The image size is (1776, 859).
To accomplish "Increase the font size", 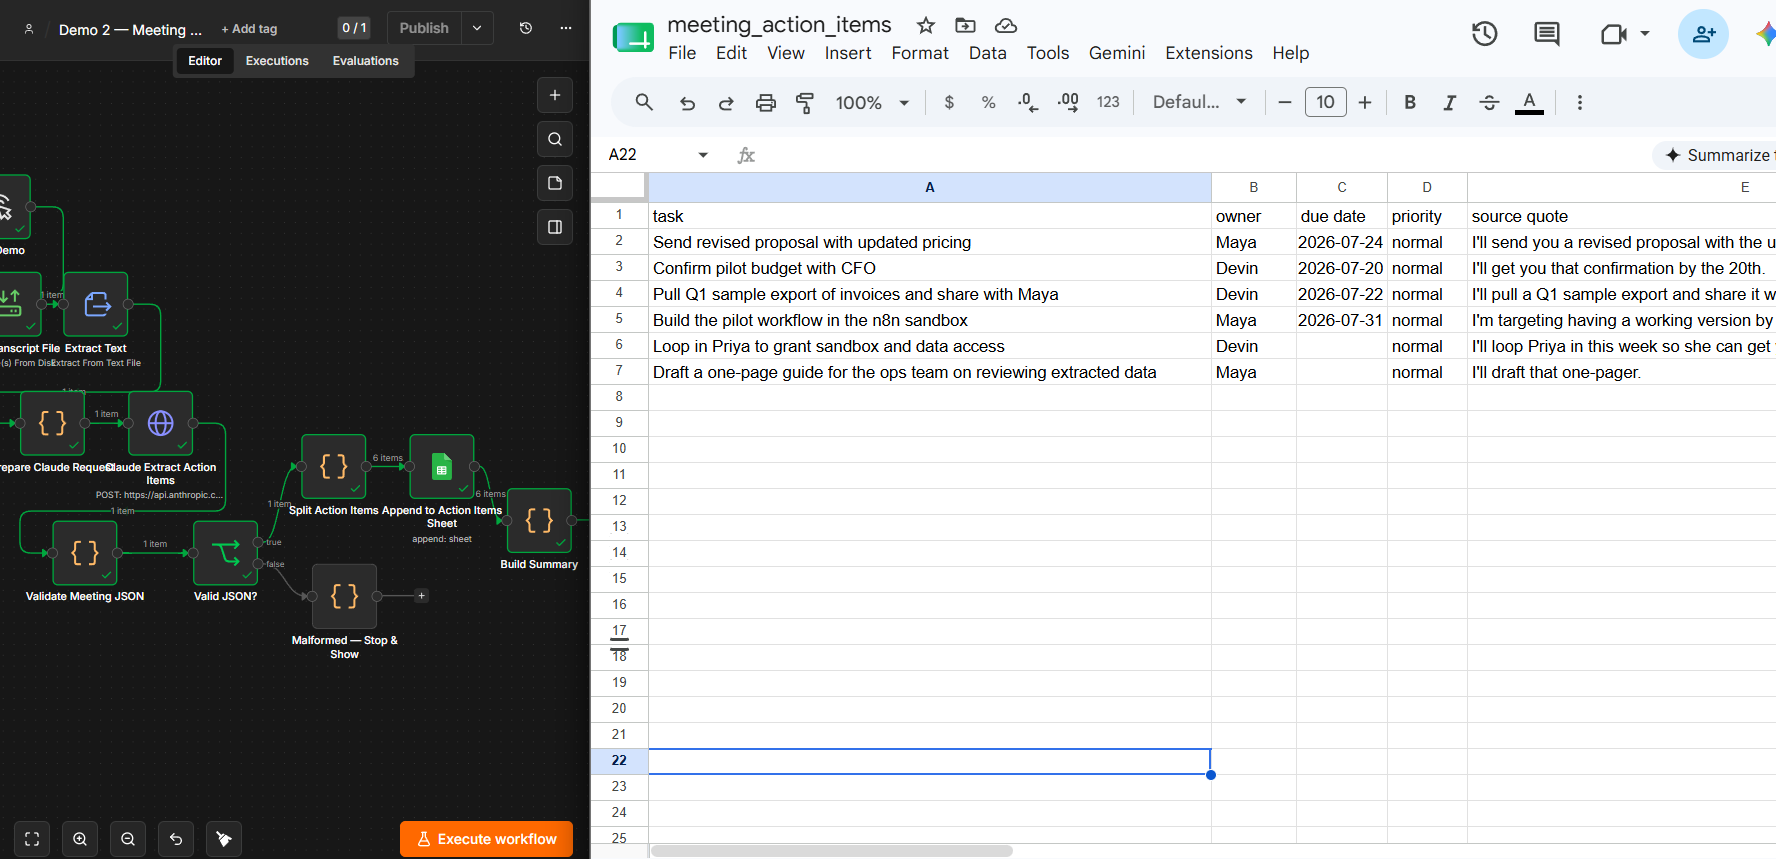I will coord(1365,102).
